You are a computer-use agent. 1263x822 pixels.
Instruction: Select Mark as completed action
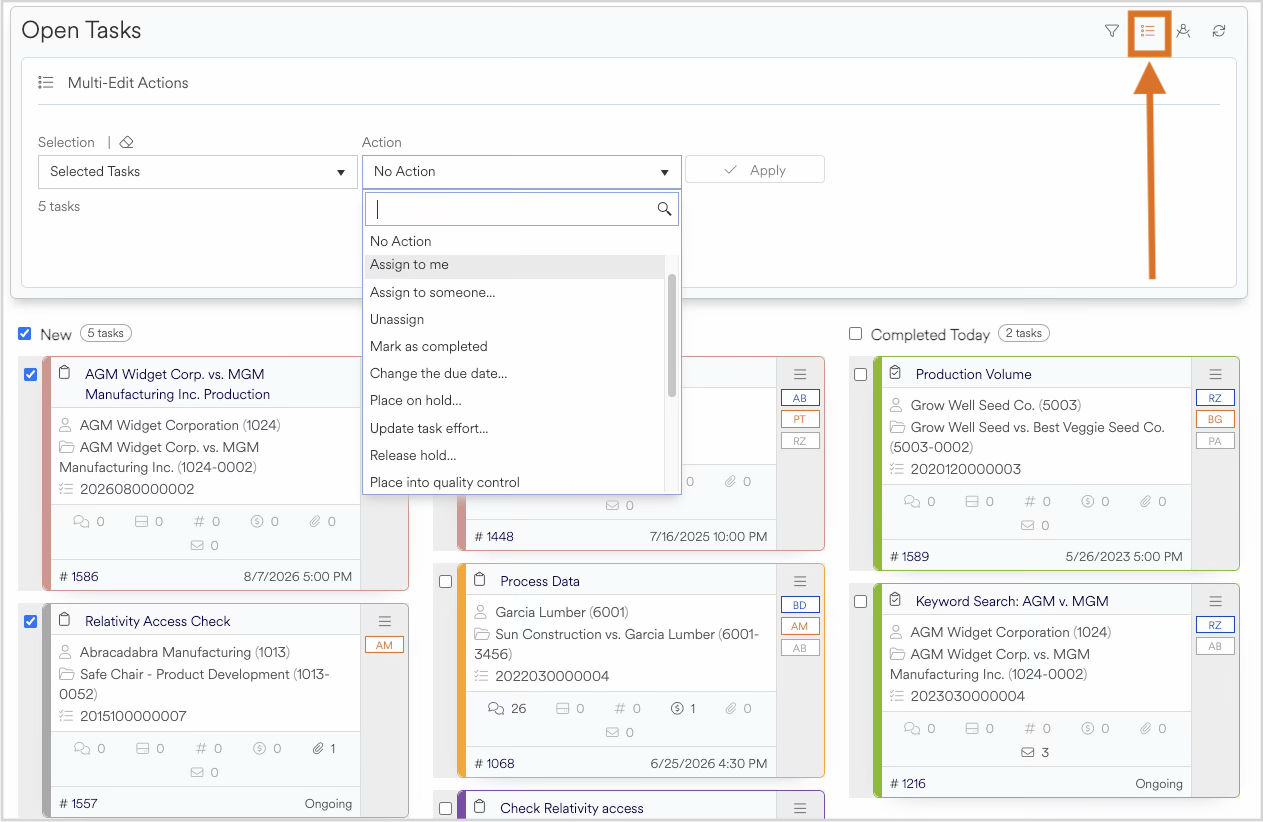[x=515, y=347]
